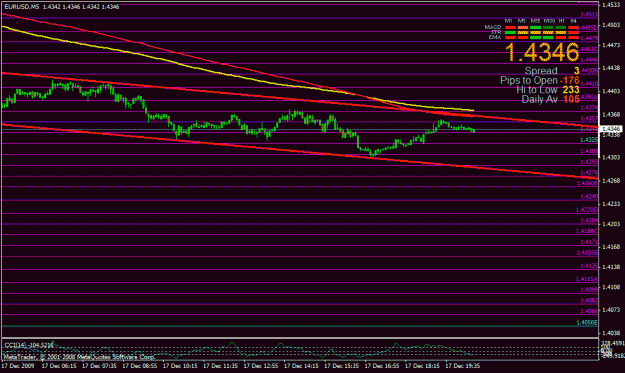625x373 pixels.
Task: Click the large 1.4346 price display
Action: 542,53
